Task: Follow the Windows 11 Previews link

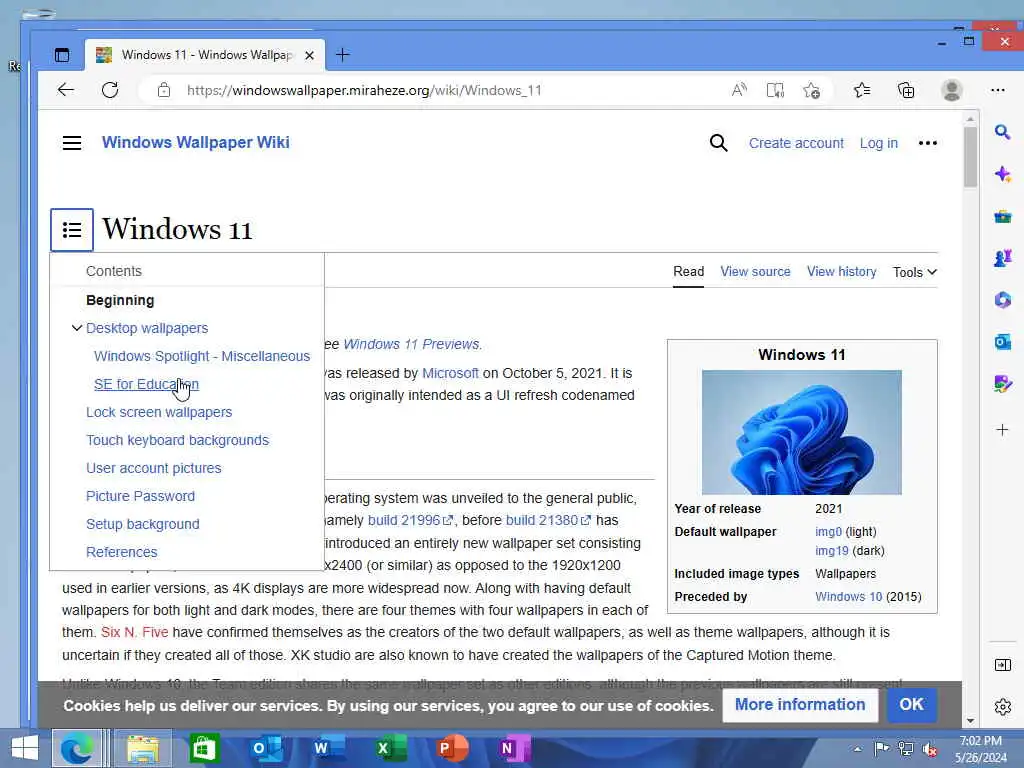Action: tap(411, 344)
